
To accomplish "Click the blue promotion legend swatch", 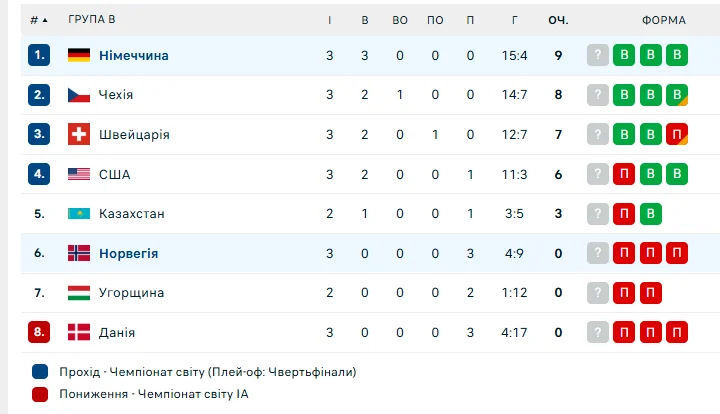I will pyautogui.click(x=39, y=372).
